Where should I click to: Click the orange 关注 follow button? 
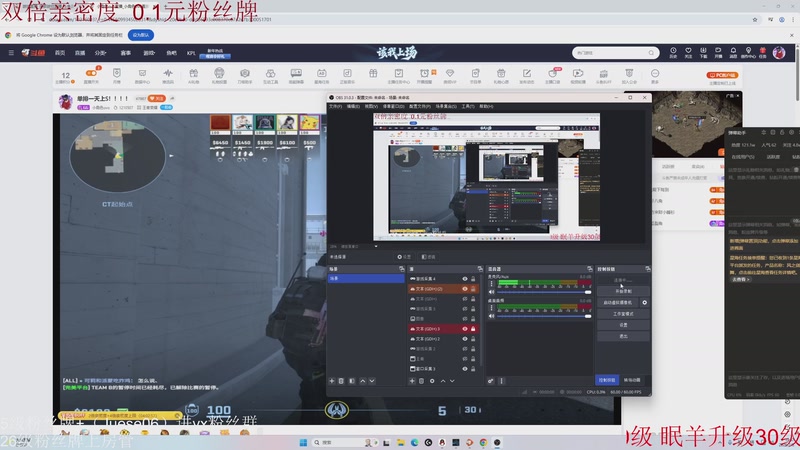[x=157, y=98]
